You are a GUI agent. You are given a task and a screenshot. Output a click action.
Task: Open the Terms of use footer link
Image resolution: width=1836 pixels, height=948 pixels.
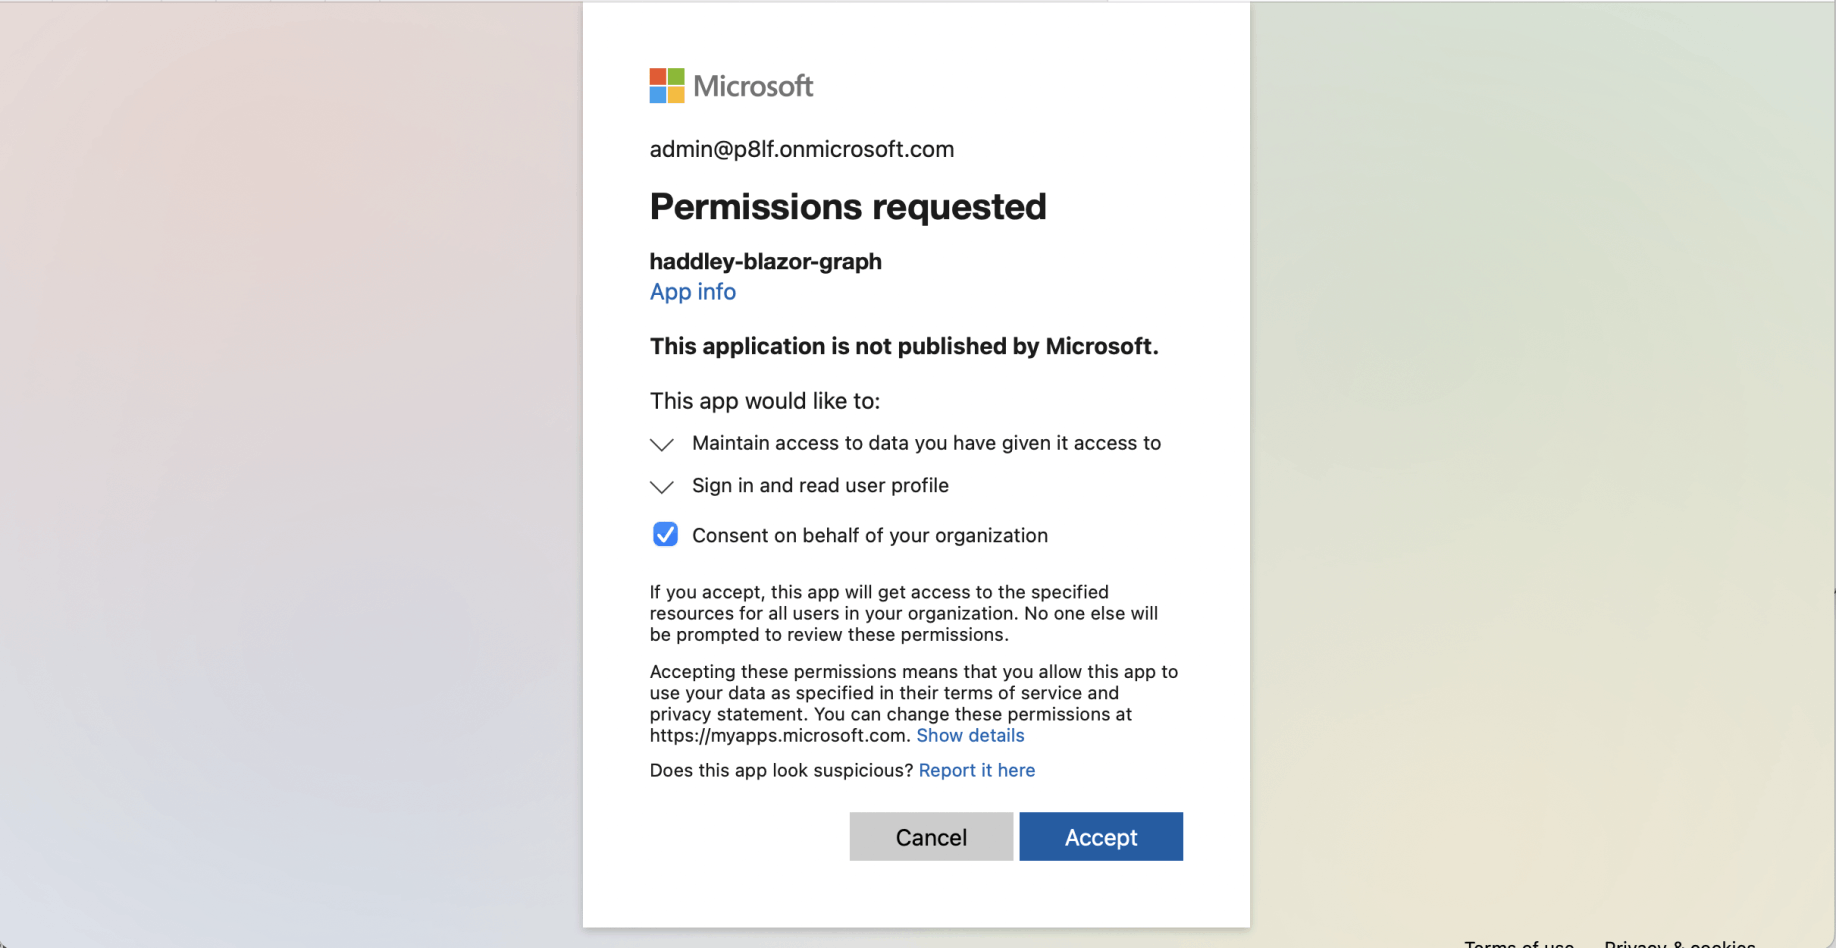[x=1519, y=943]
